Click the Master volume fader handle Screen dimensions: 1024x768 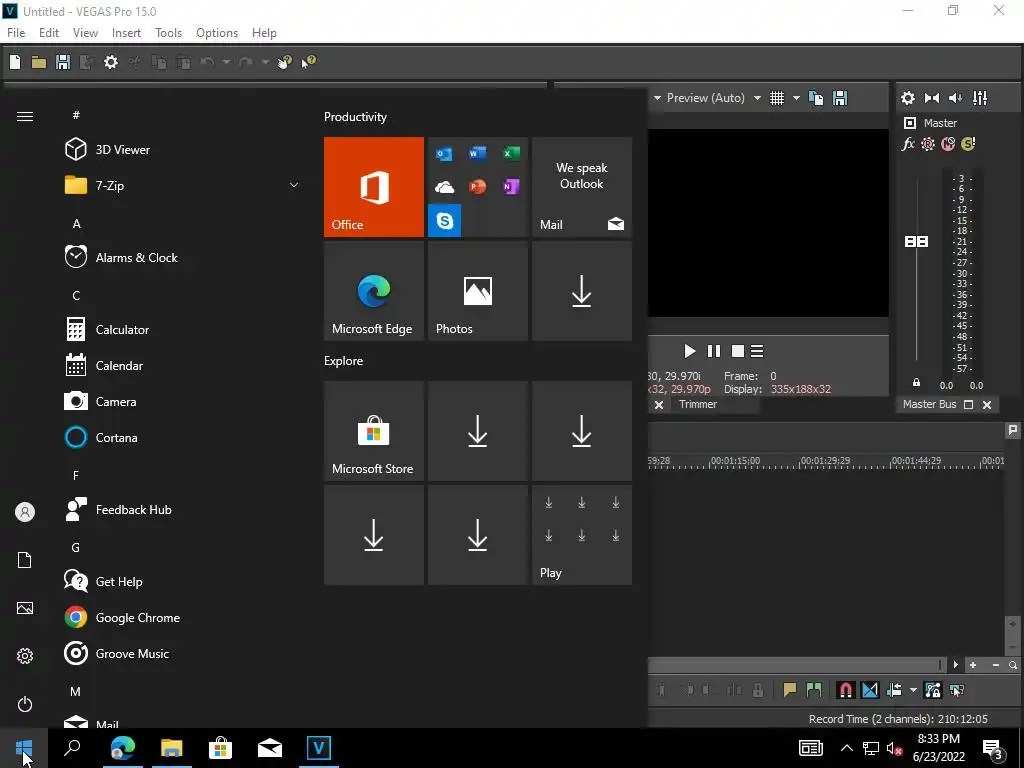916,242
